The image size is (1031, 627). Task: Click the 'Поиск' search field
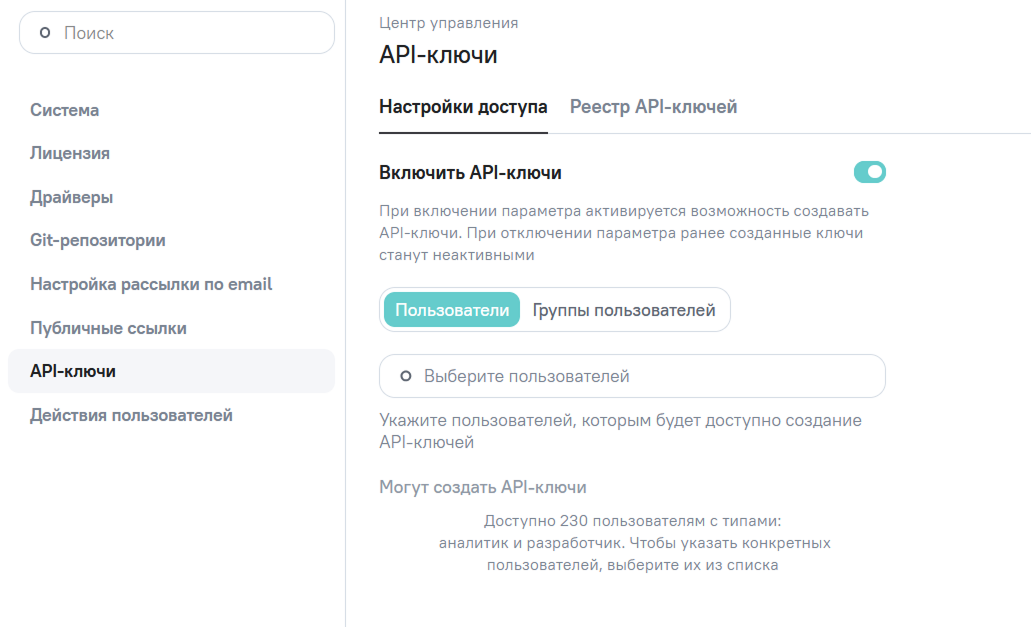coord(177,33)
